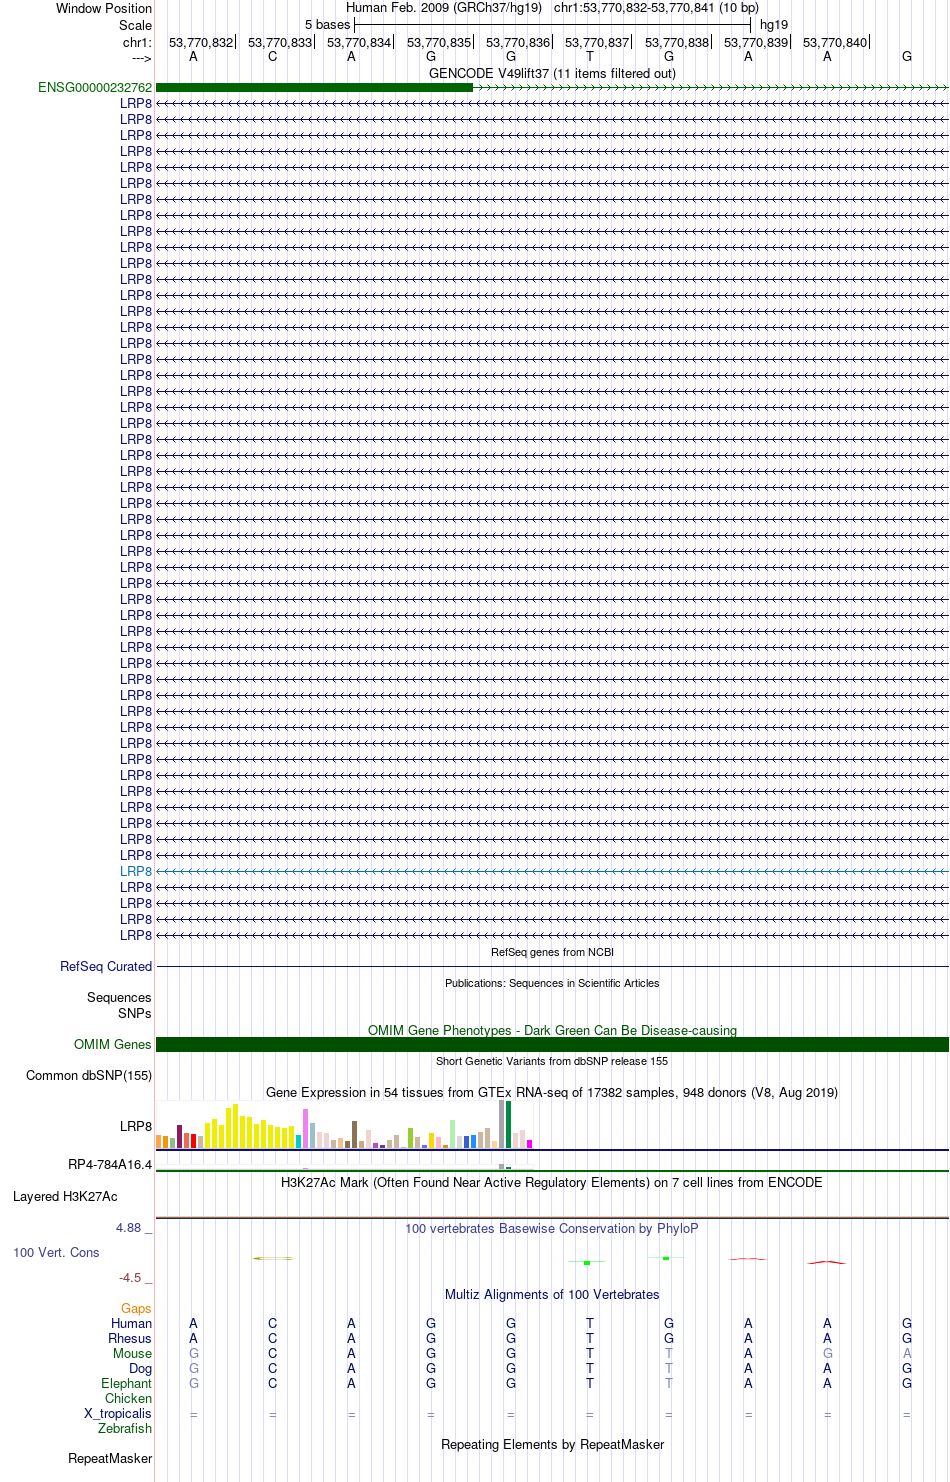The height and width of the screenshot is (1482, 950).
Task: Click coordinate label 53,770,836
Action: point(518,43)
